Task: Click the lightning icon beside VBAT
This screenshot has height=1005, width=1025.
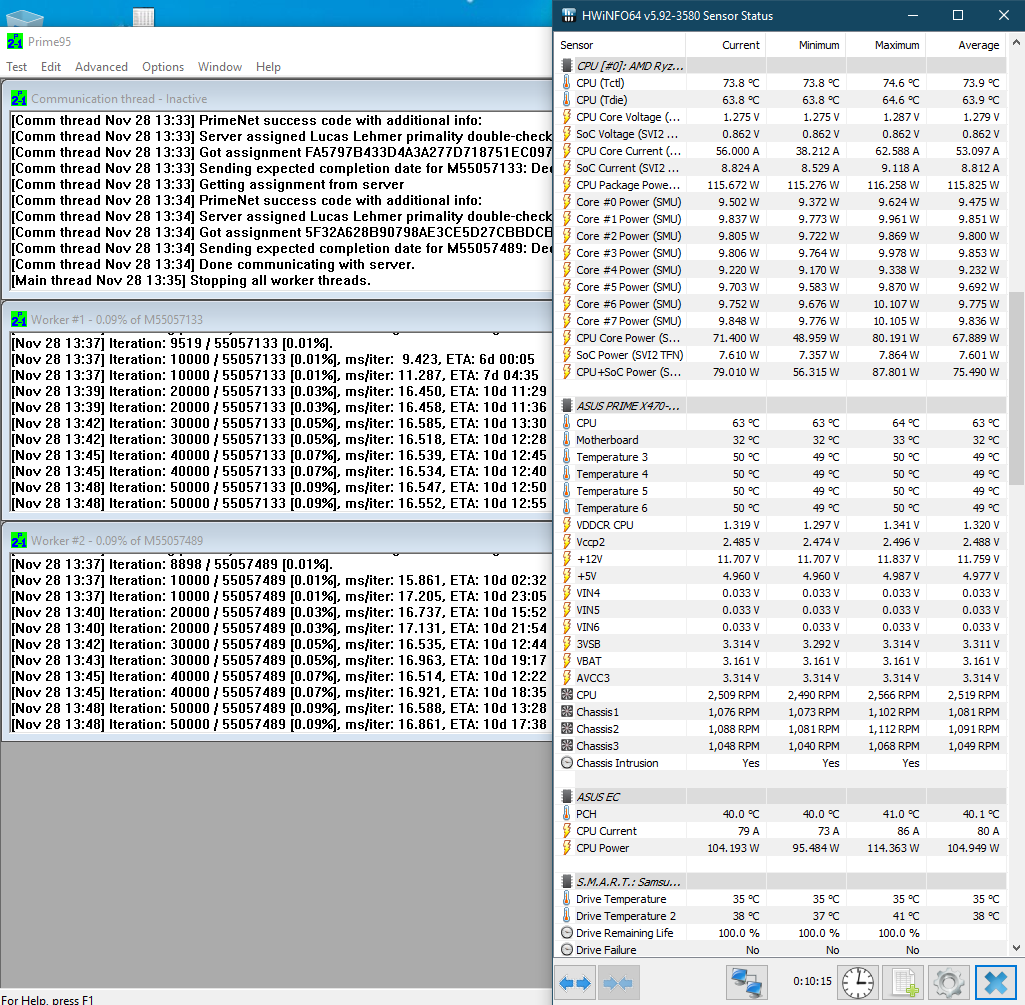Action: [566, 661]
